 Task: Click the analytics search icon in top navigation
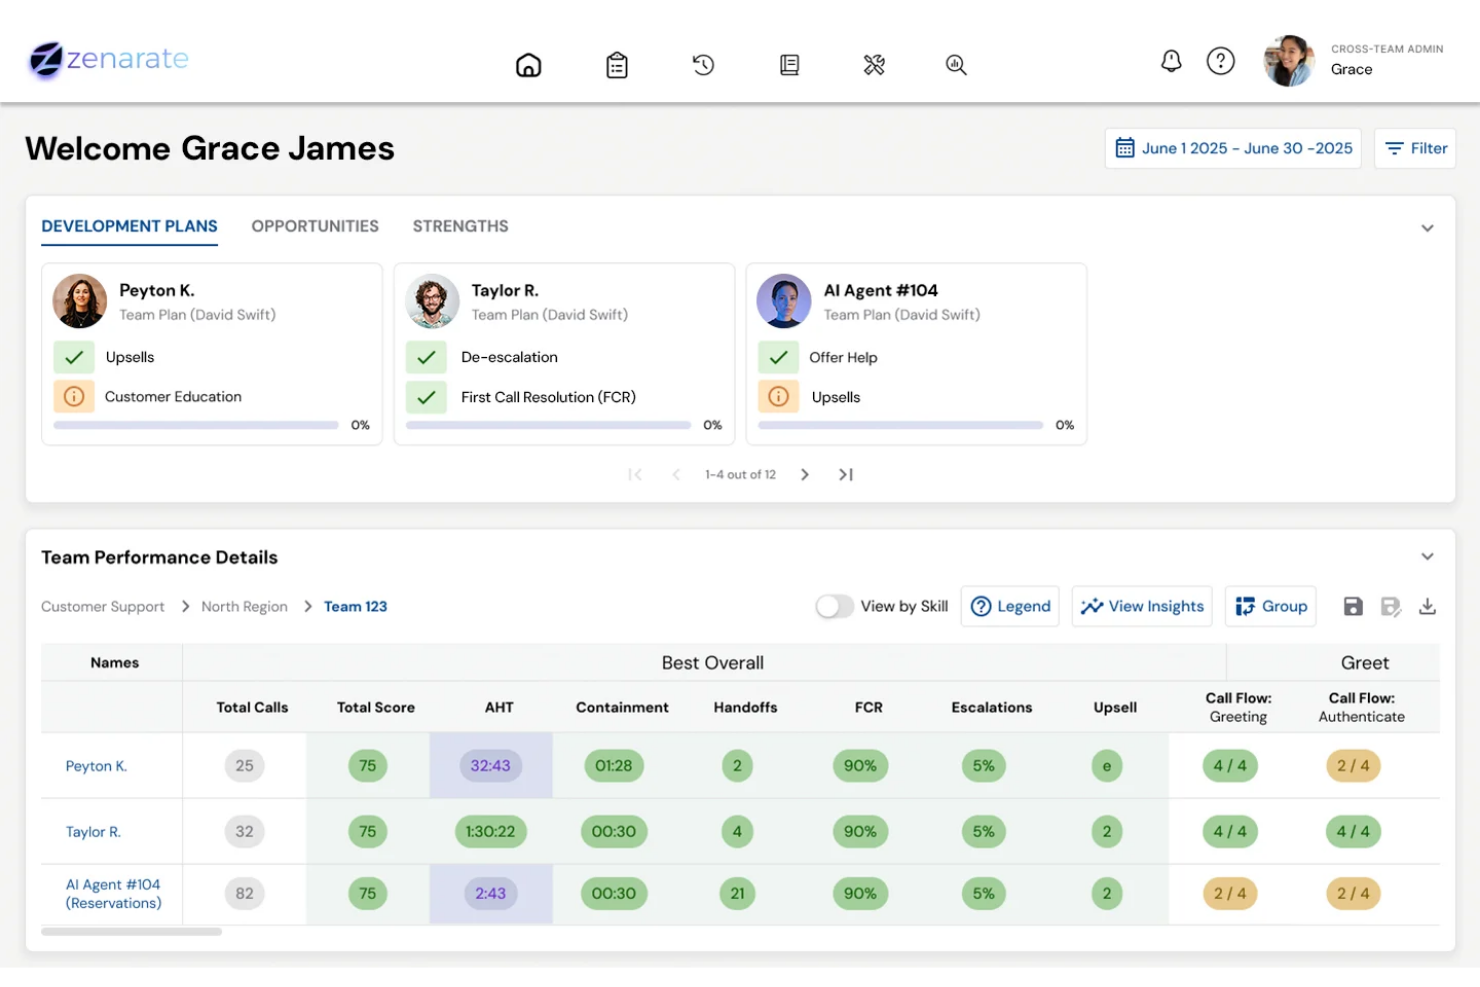click(x=955, y=64)
